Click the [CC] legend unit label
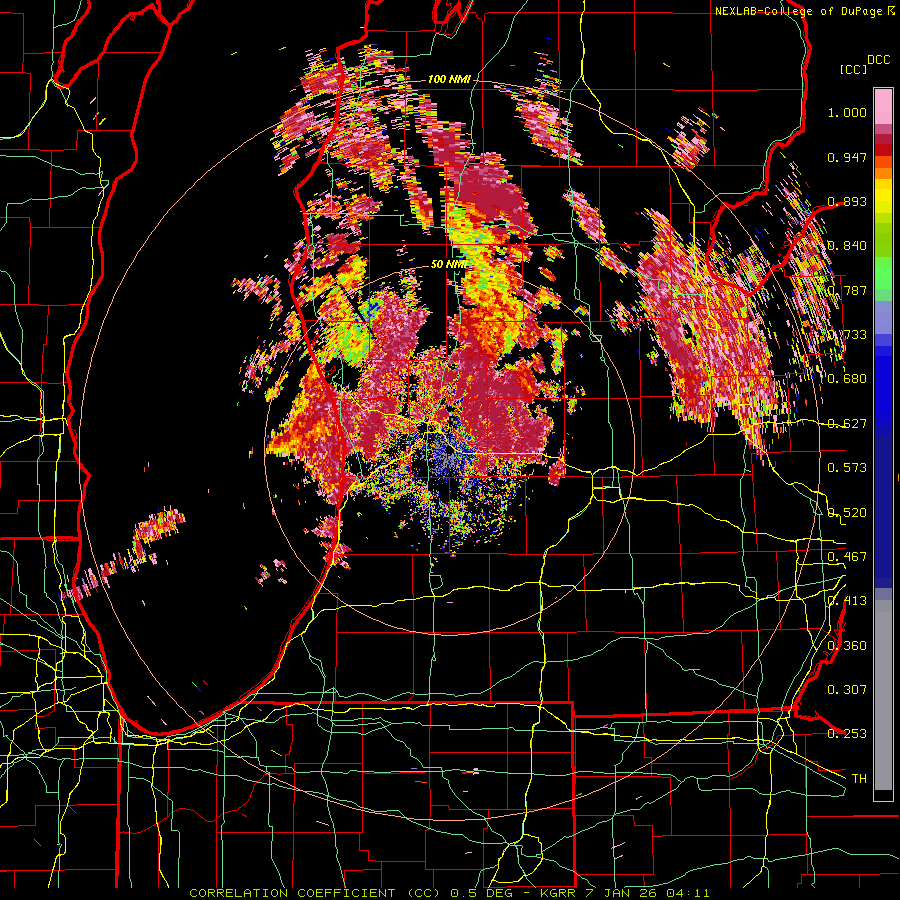Image resolution: width=900 pixels, height=900 pixels. pyautogui.click(x=853, y=69)
